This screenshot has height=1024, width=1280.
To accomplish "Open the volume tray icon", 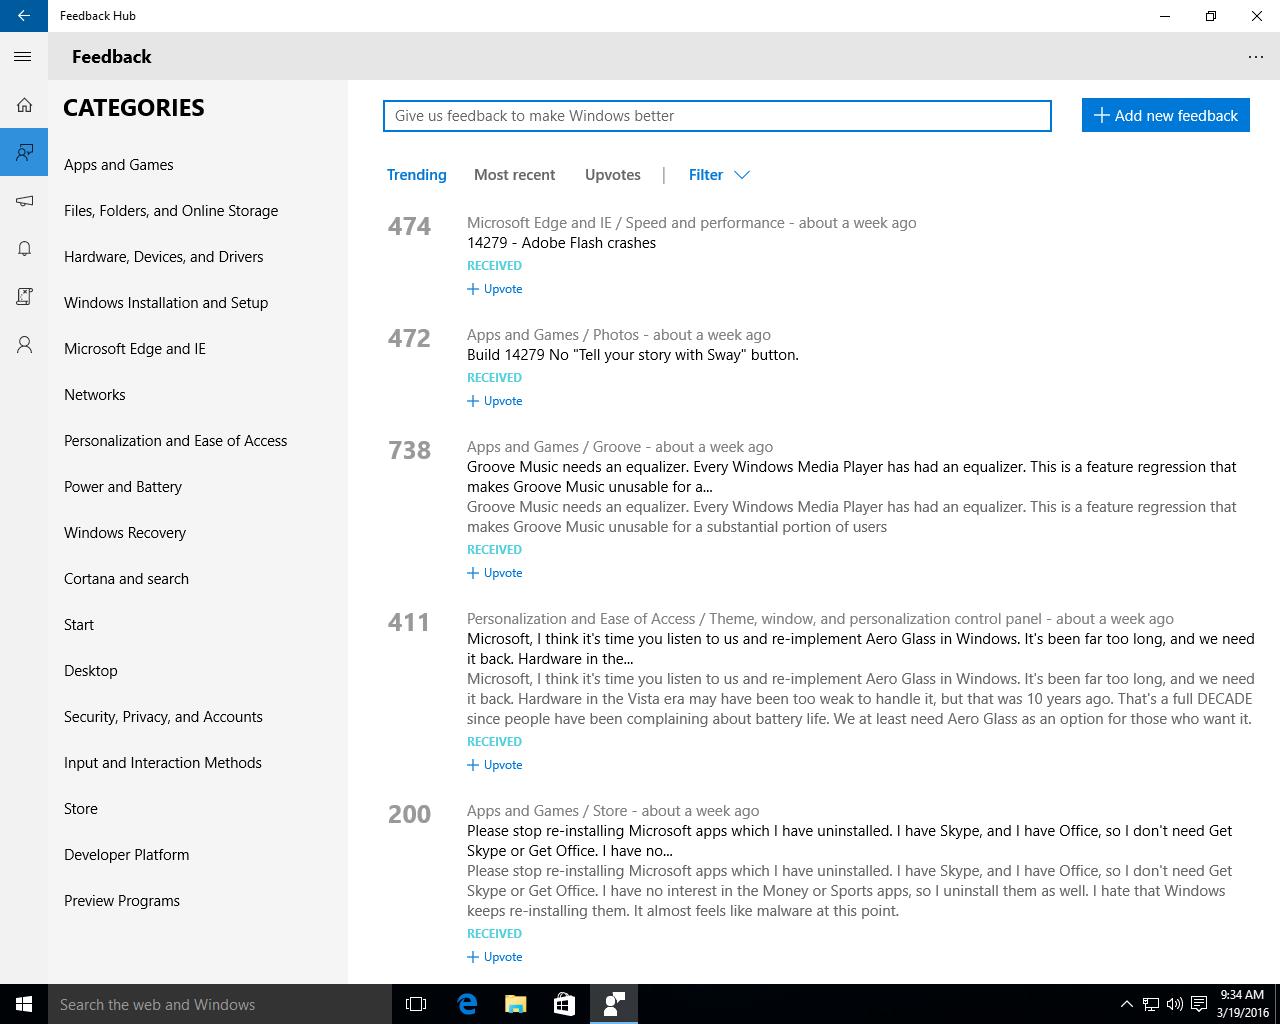I will (x=1174, y=1004).
